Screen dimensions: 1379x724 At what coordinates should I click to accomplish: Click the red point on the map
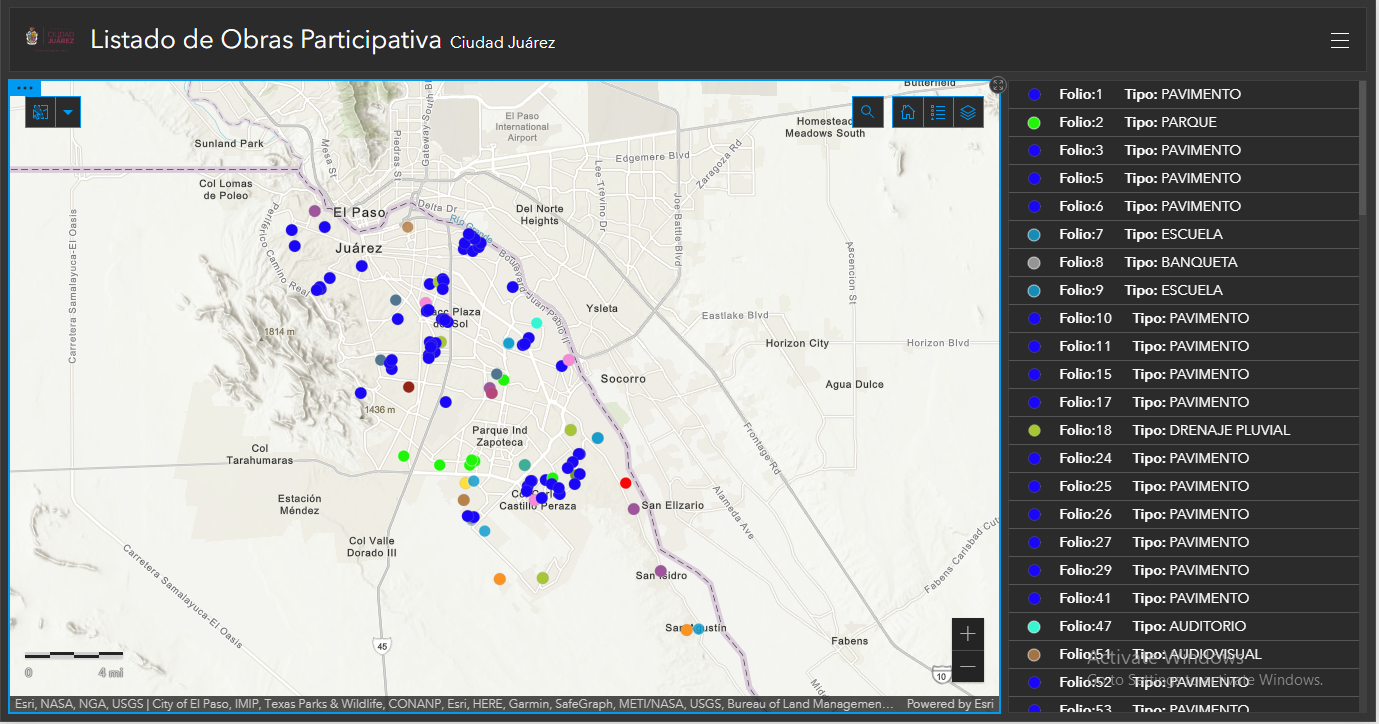point(626,483)
